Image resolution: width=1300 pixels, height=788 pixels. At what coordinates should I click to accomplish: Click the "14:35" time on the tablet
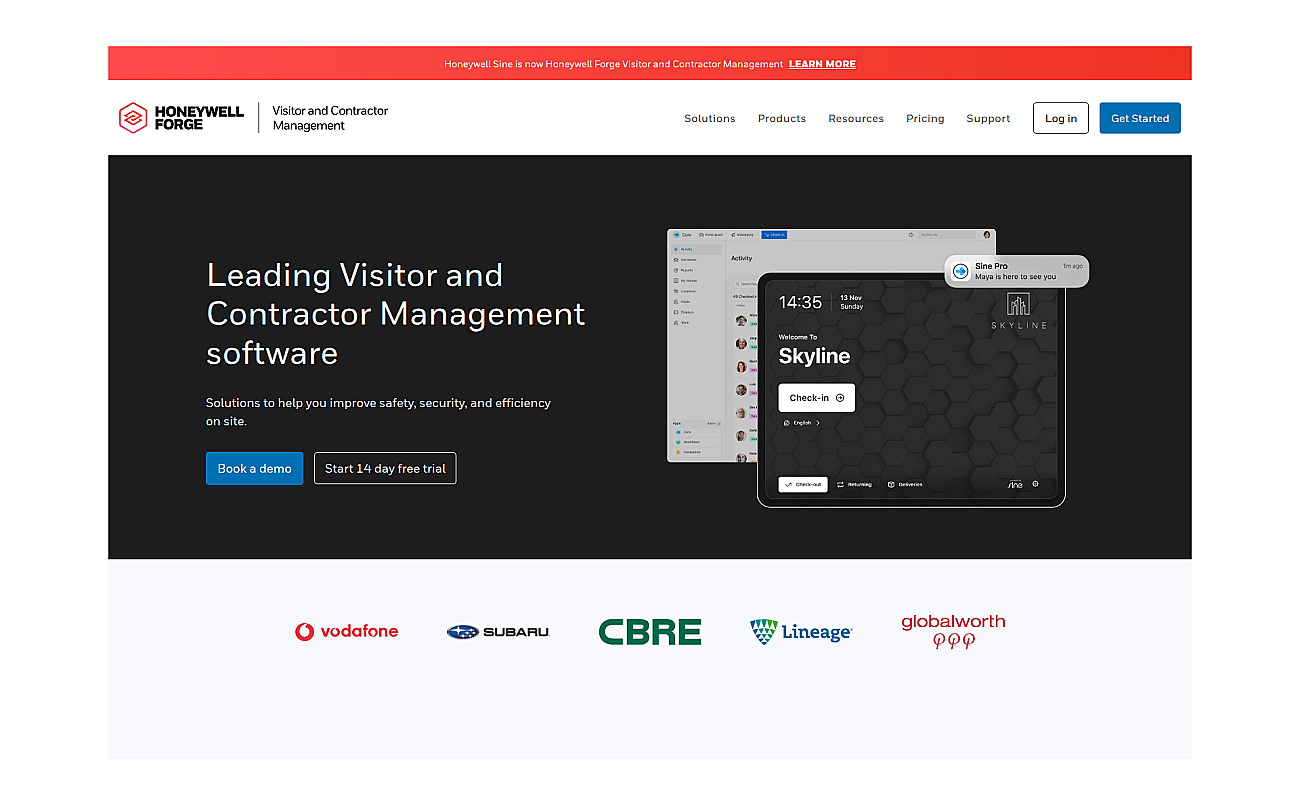(800, 302)
